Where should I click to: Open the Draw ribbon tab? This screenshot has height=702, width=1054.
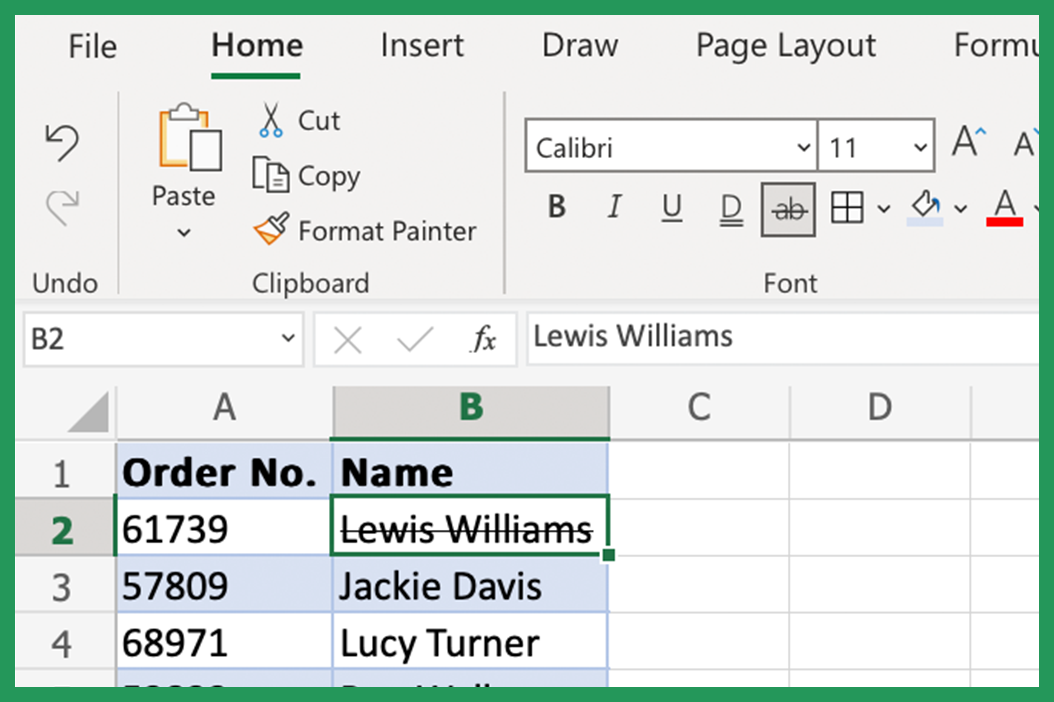pyautogui.click(x=580, y=45)
